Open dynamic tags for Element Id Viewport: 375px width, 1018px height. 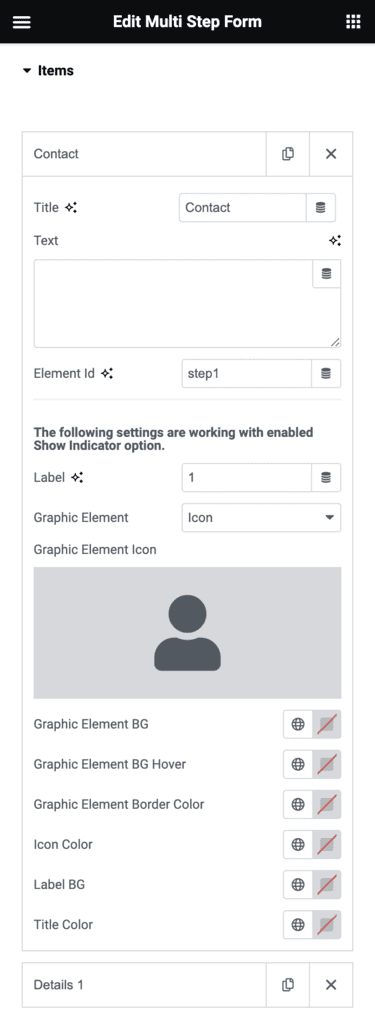click(x=326, y=373)
